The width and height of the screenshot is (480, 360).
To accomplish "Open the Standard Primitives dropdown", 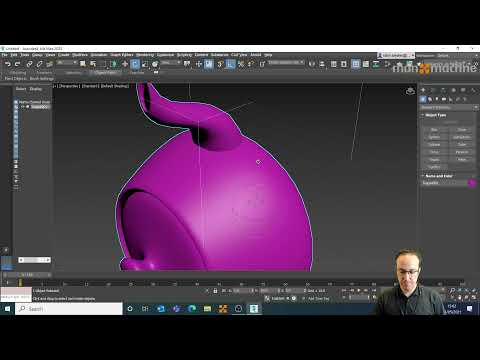I will (x=449, y=107).
